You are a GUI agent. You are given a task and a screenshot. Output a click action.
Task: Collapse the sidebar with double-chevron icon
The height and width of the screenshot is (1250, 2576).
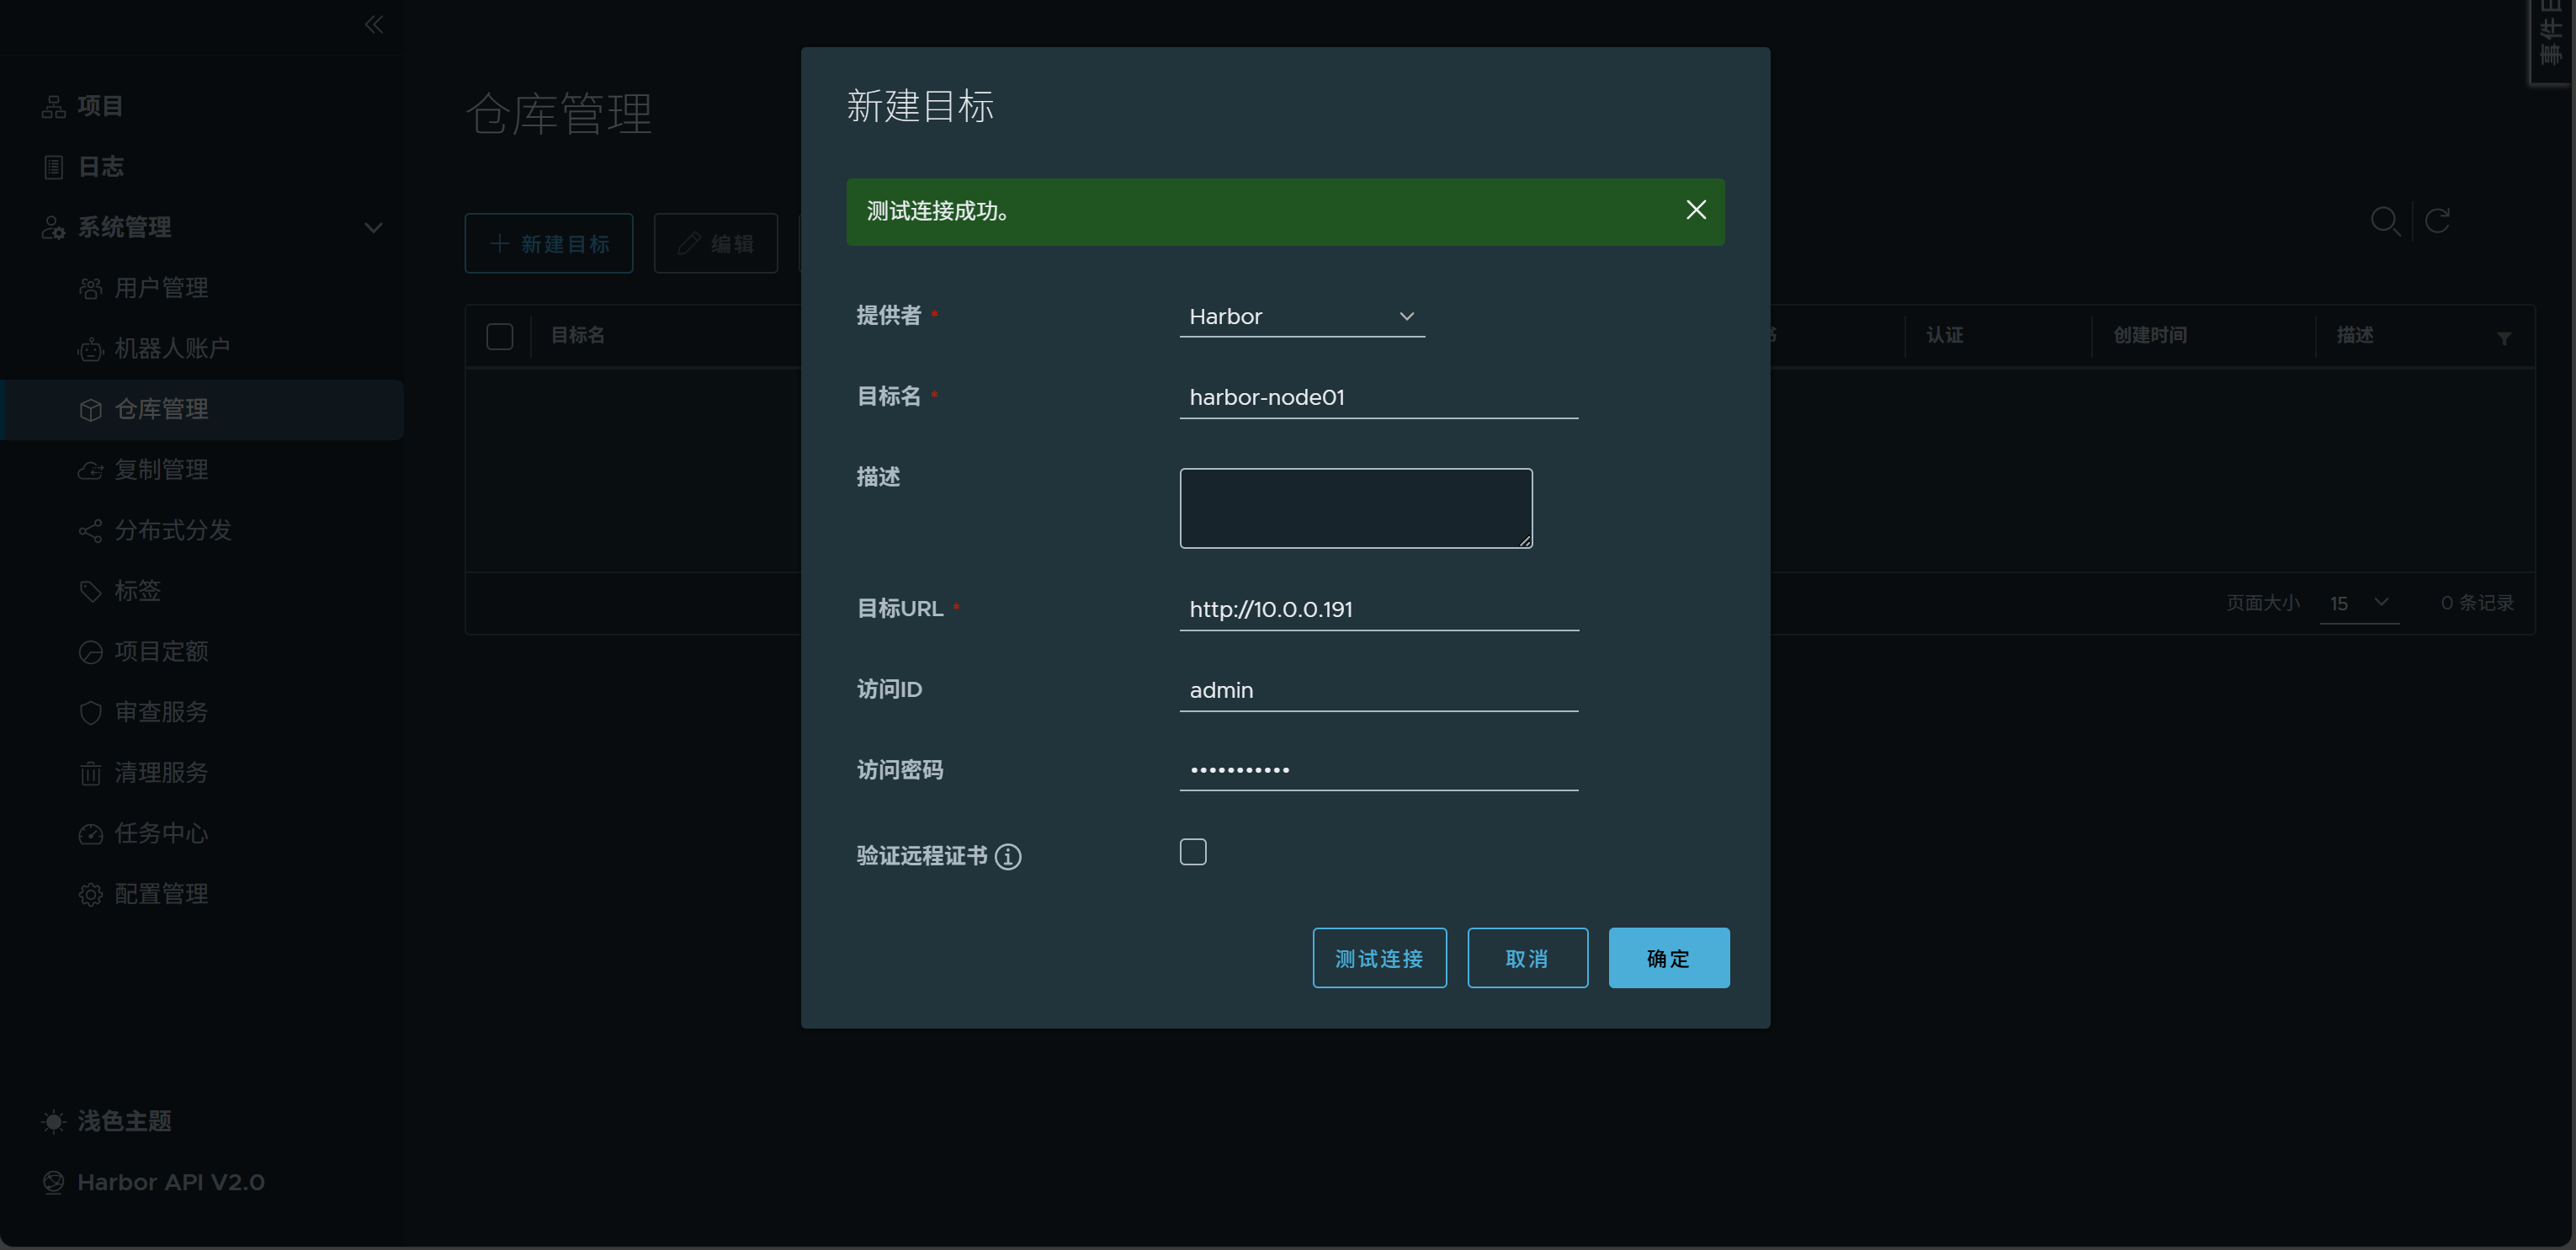[374, 24]
